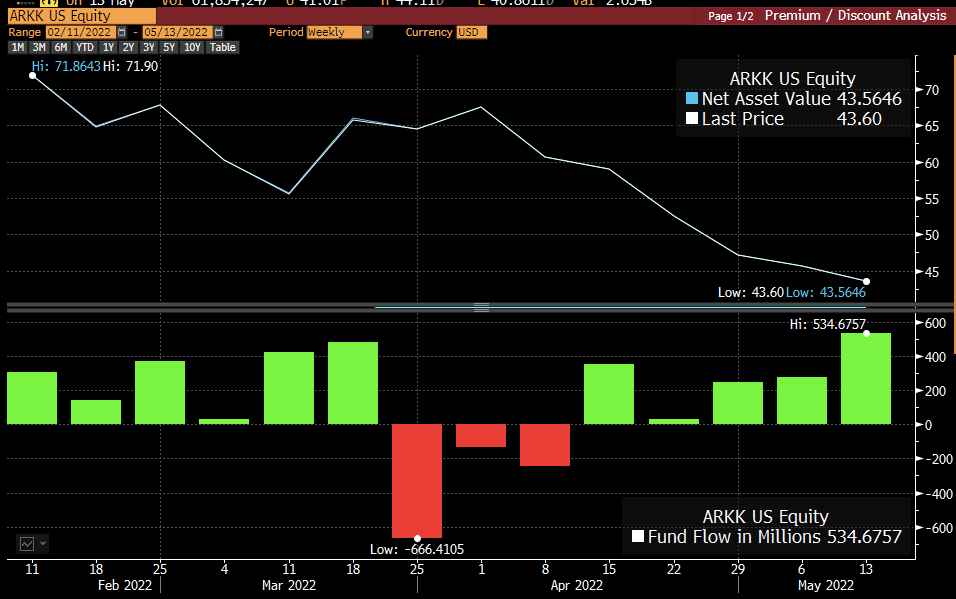Click the white Hi: 71.90 label
This screenshot has height=599, width=956.
[x=130, y=66]
